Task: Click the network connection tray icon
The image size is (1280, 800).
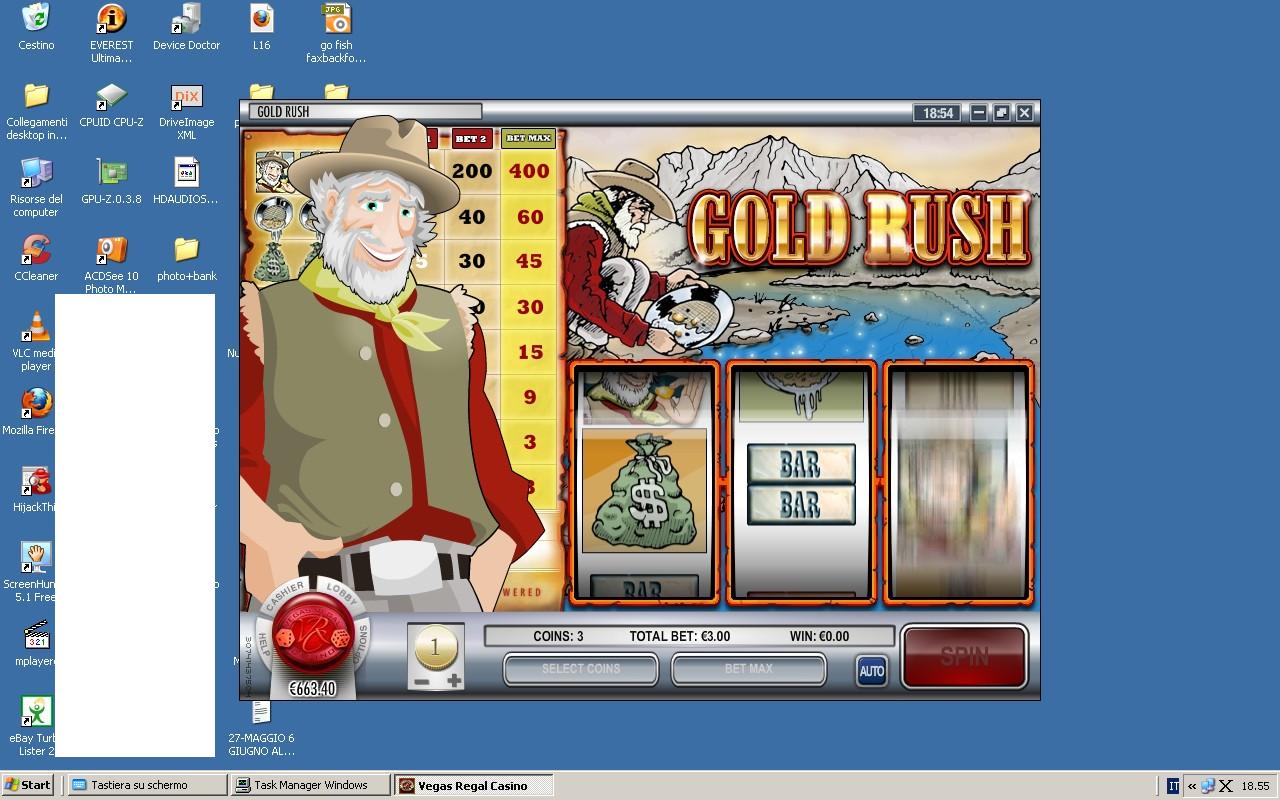Action: 1209,786
